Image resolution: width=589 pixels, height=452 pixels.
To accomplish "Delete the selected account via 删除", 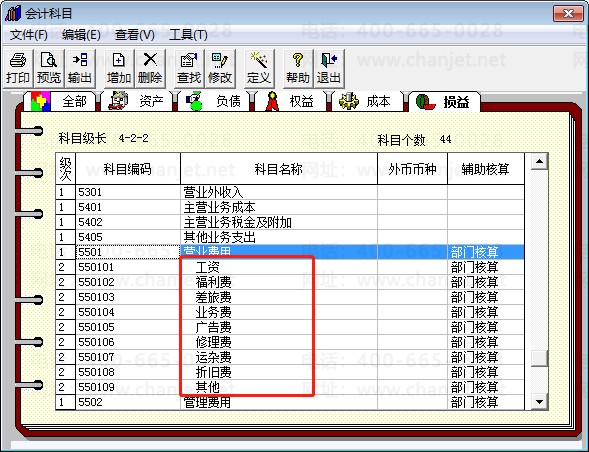I will (150, 68).
